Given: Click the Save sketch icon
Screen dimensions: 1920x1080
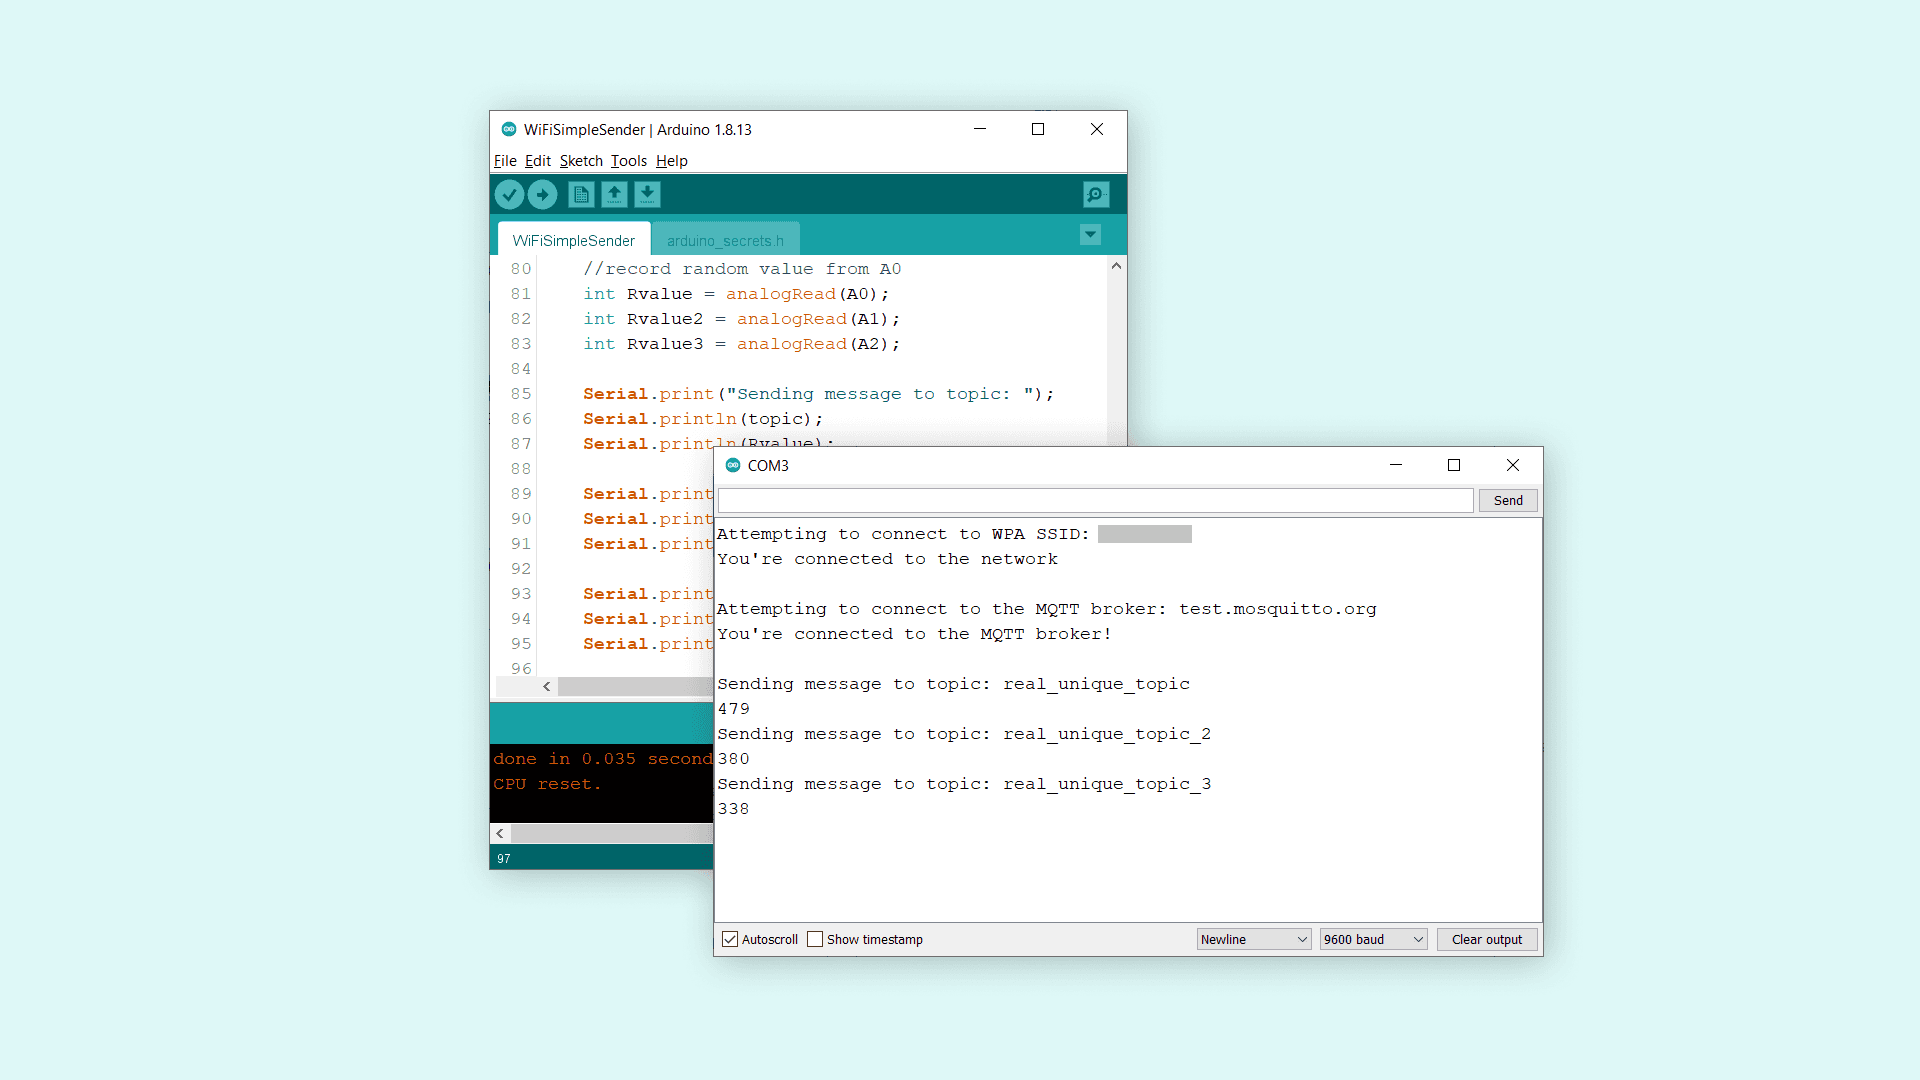Looking at the screenshot, I should (647, 194).
